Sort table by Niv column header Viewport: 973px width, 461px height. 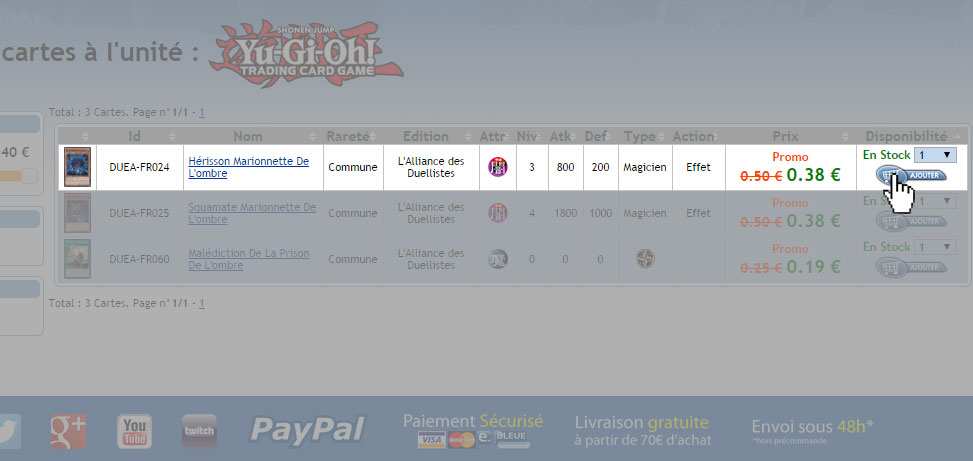(532, 136)
